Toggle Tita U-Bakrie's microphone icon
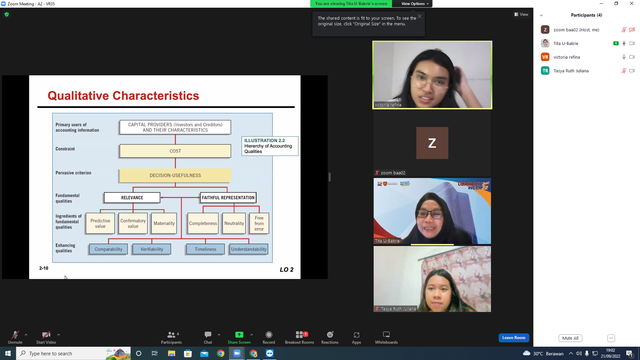The width and height of the screenshot is (640, 360). [624, 43]
